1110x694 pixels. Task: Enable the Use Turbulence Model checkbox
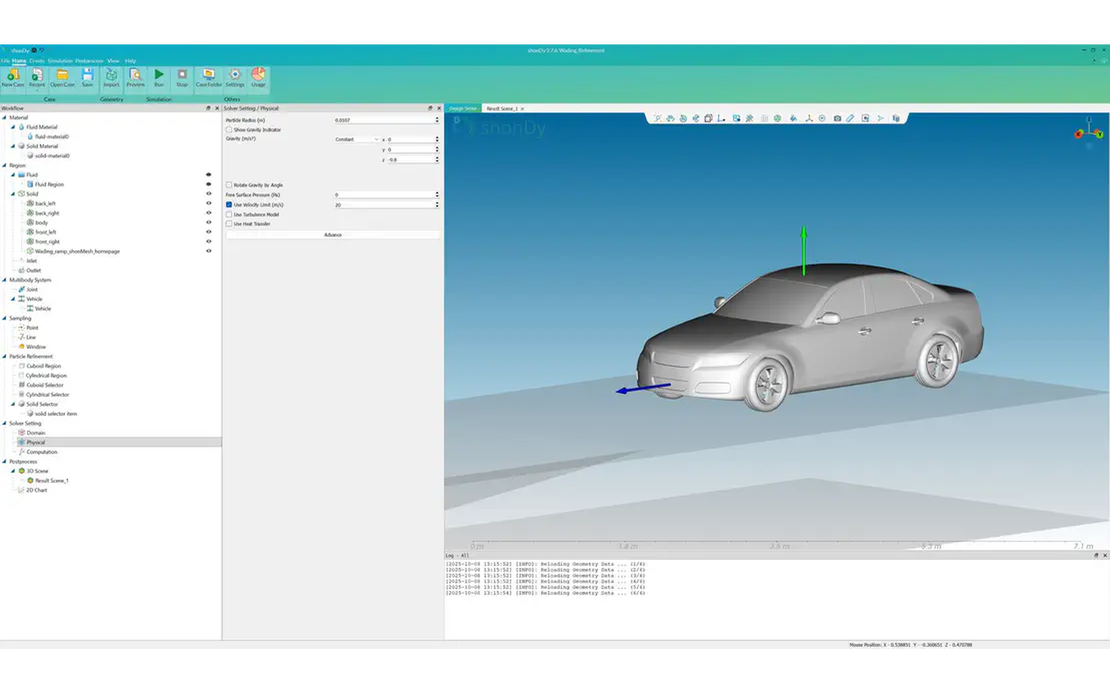(229, 214)
